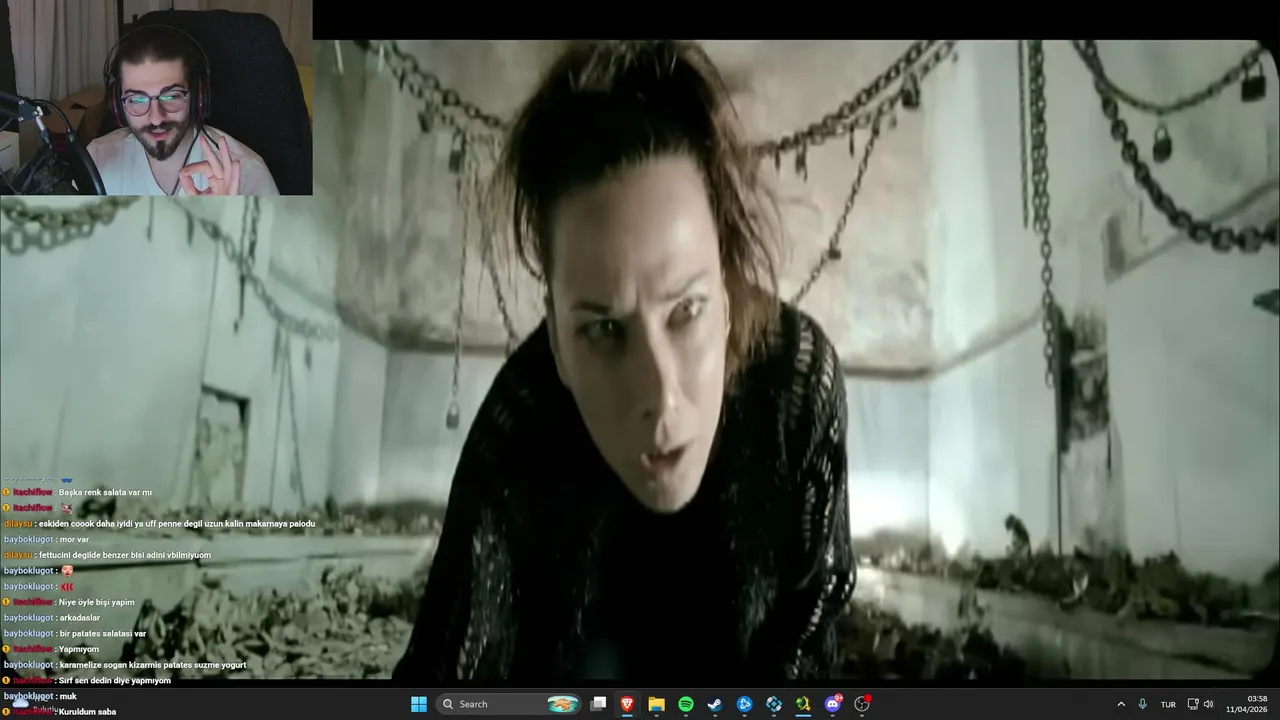Show hidden system tray icons

click(1121, 704)
